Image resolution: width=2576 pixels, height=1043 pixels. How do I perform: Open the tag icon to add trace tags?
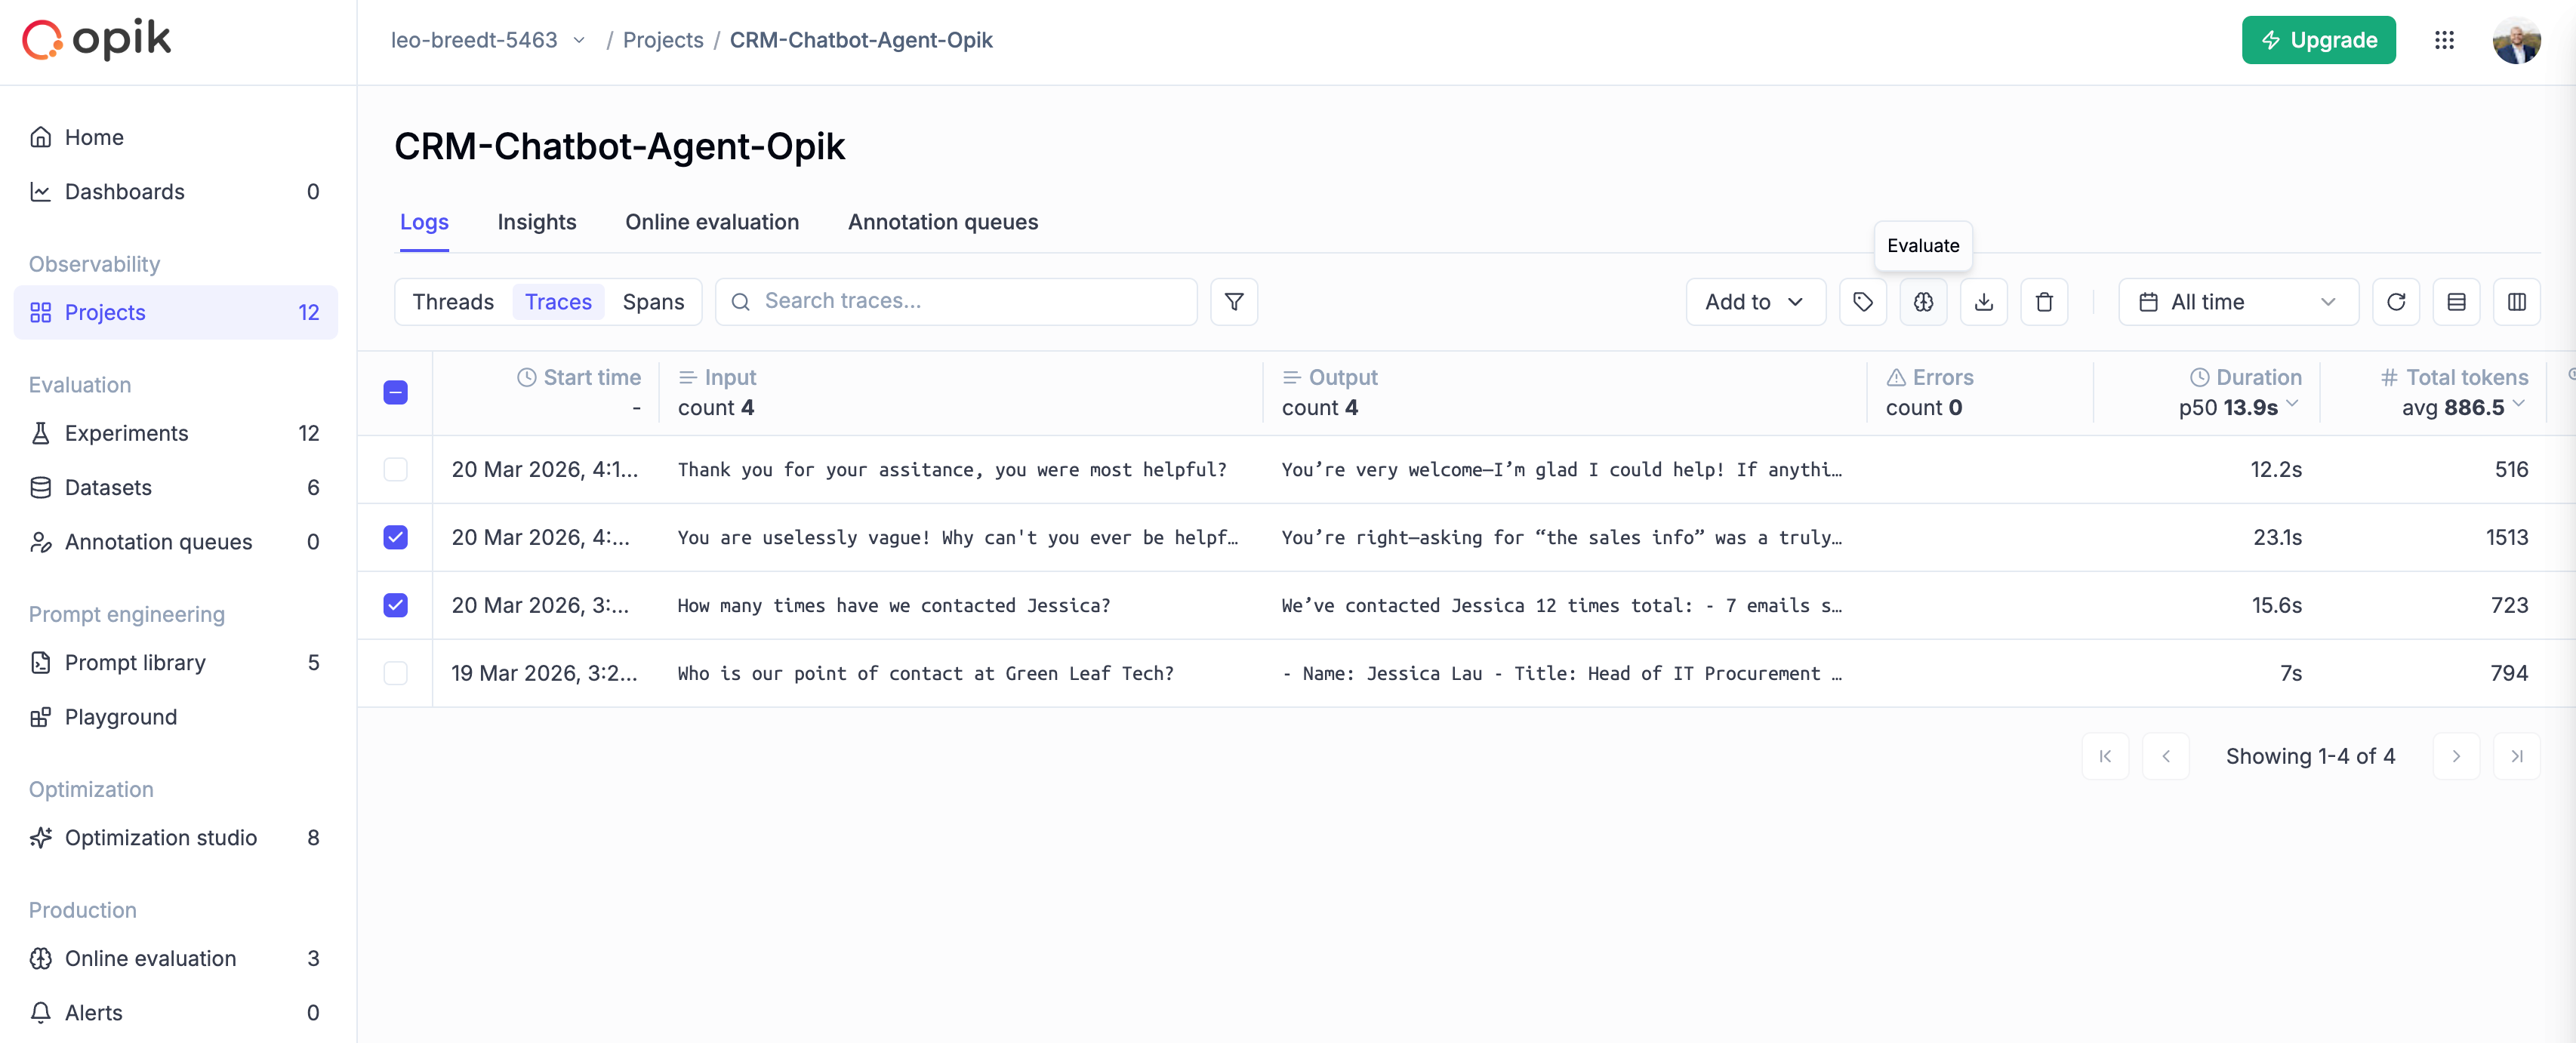pos(1863,301)
